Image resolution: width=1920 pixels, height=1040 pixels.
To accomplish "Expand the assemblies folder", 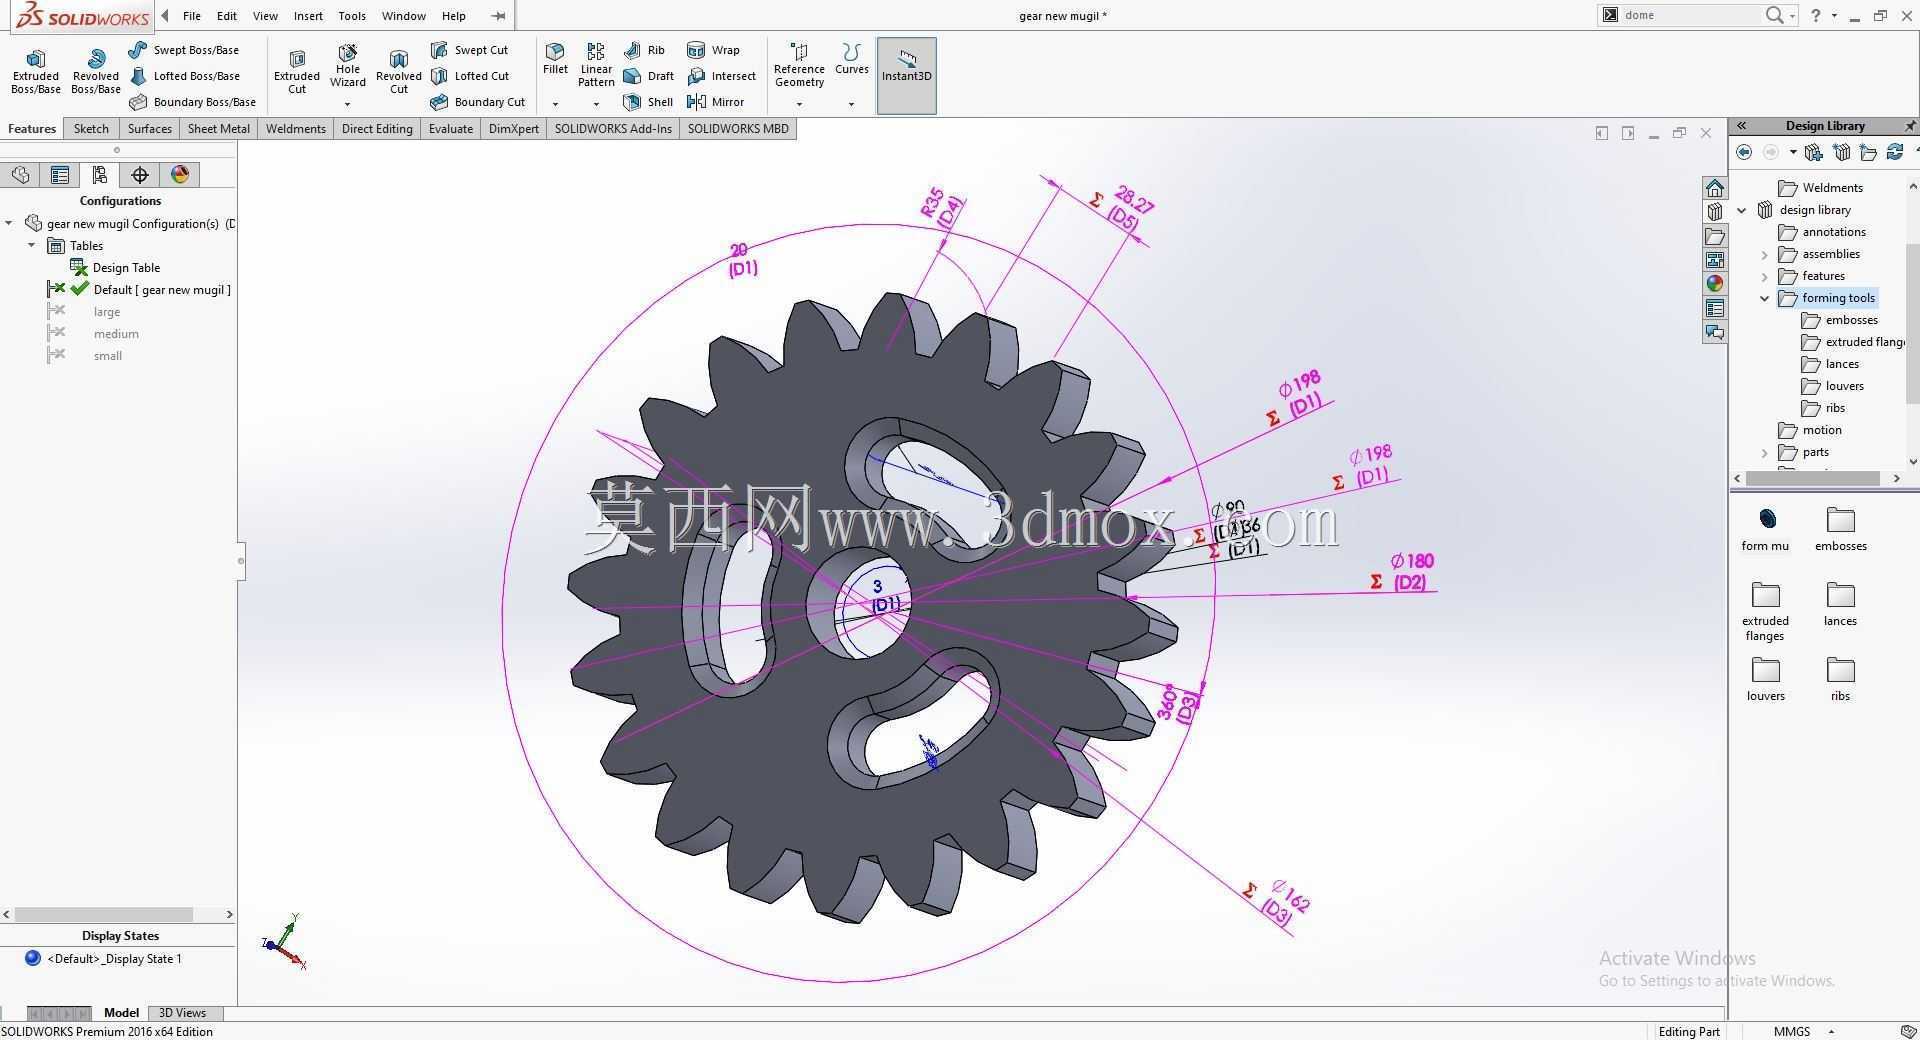I will point(1765,254).
